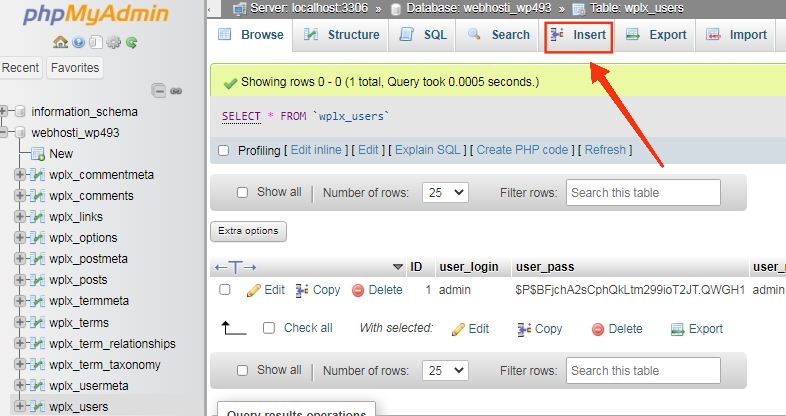The image size is (786, 416).
Task: Switch to the Browse tab
Action: (x=251, y=35)
